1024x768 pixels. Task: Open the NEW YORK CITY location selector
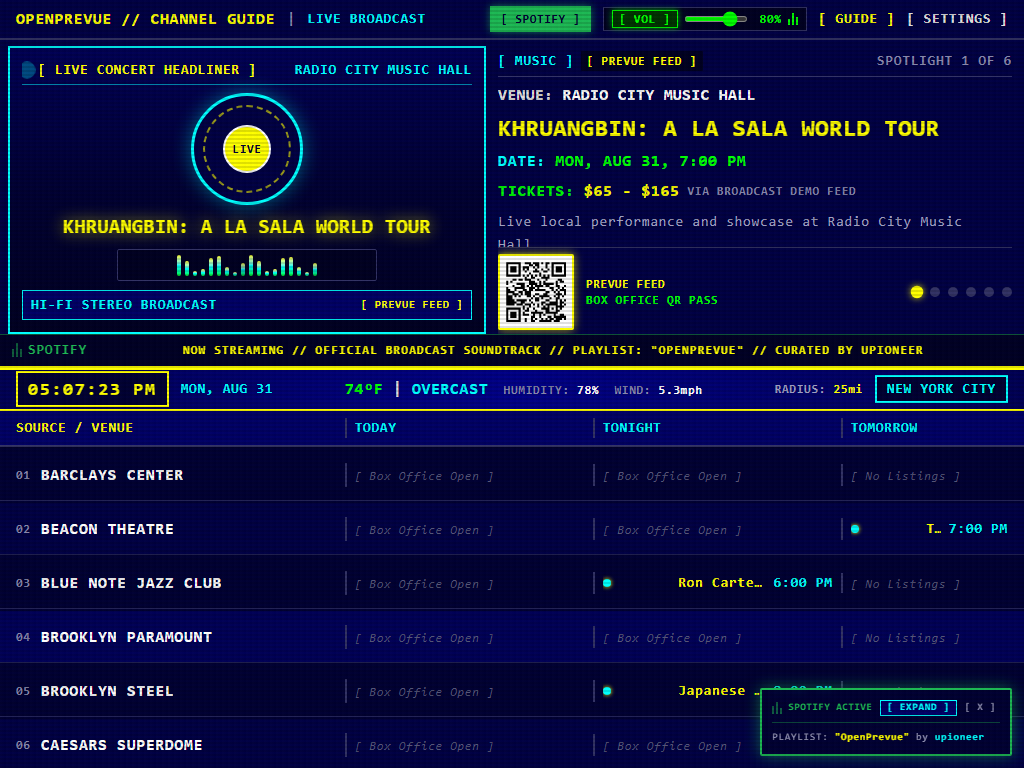pos(940,389)
